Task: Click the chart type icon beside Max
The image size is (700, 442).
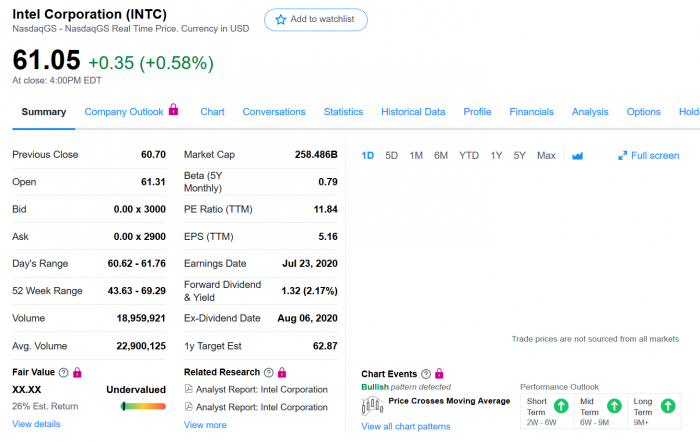Action: pyautogui.click(x=577, y=156)
